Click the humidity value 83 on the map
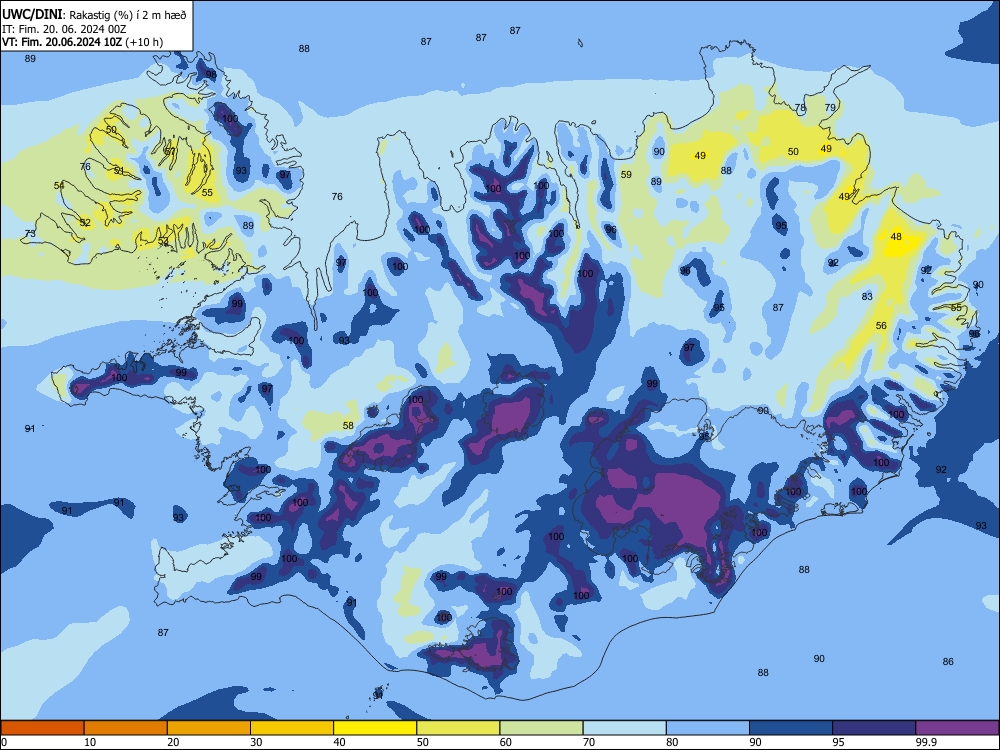 [x=867, y=297]
